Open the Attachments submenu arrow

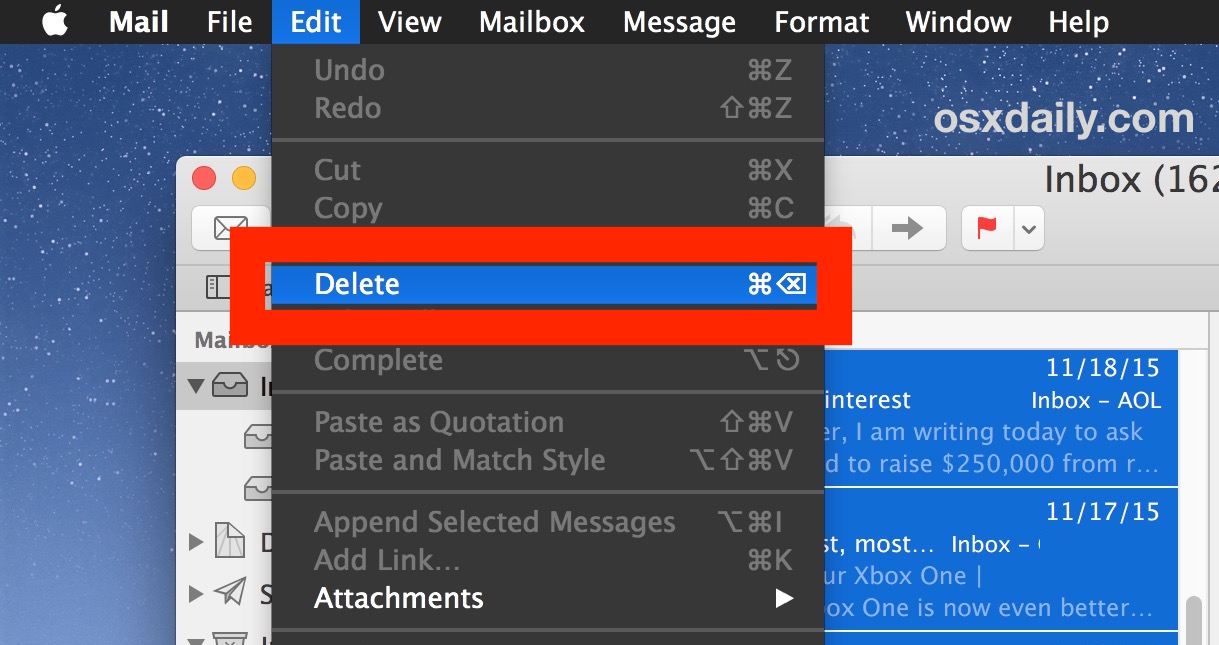pos(785,598)
